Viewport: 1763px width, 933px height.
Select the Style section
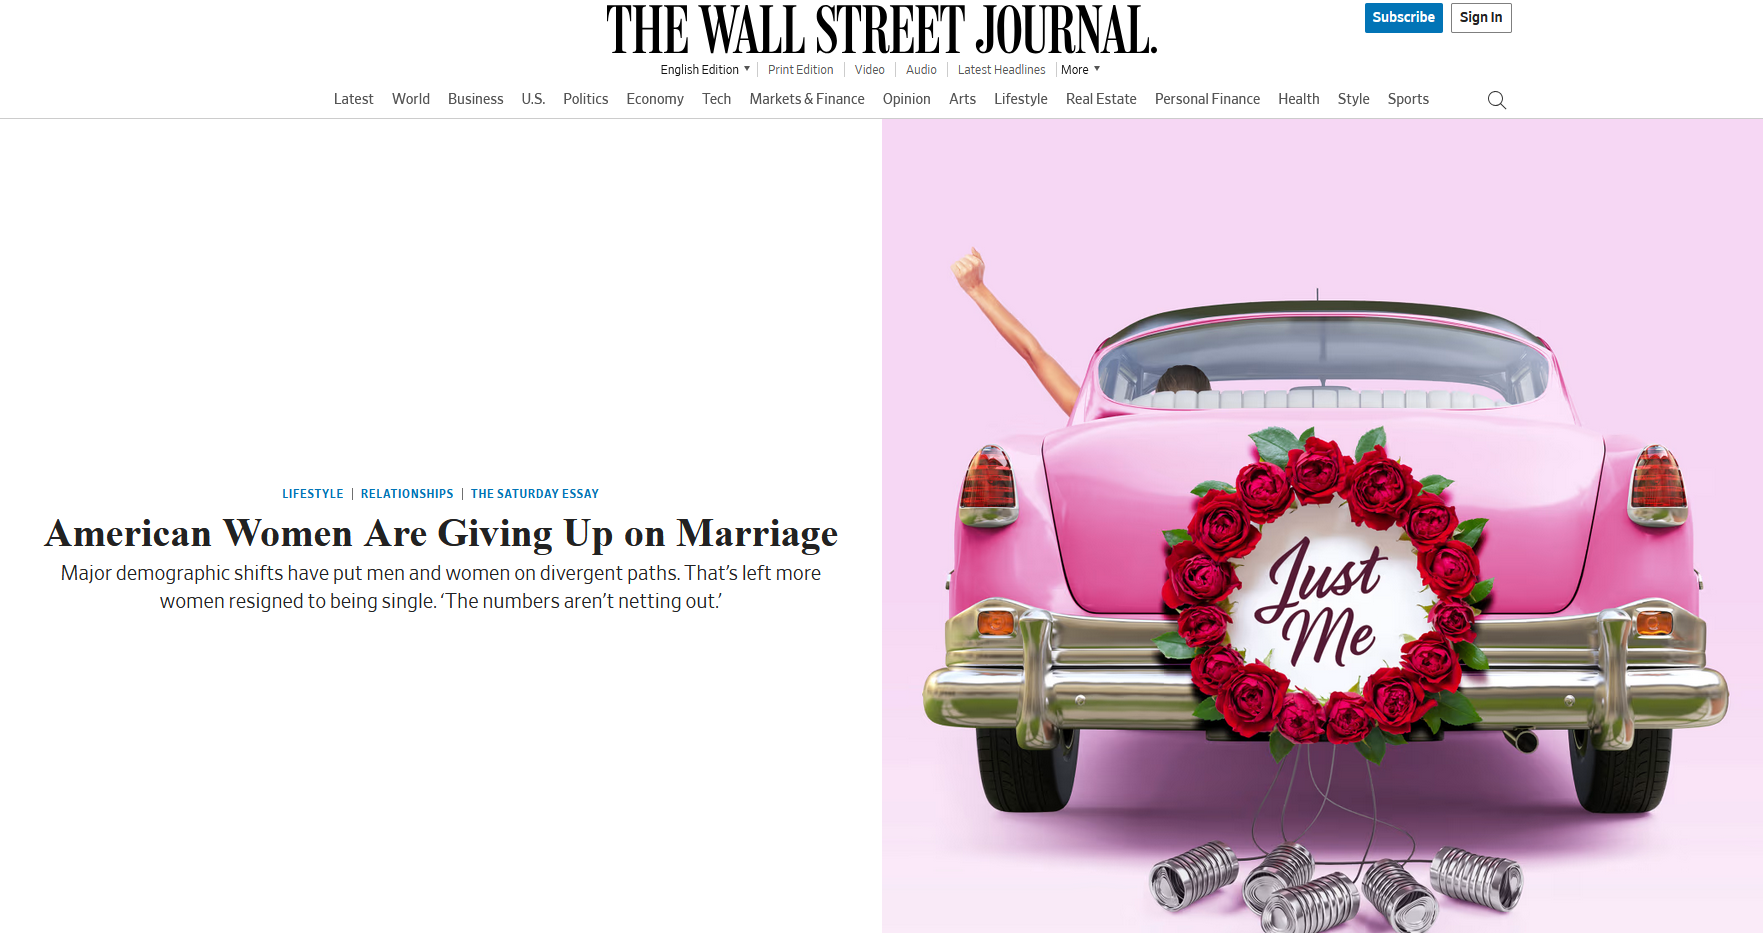pos(1353,99)
